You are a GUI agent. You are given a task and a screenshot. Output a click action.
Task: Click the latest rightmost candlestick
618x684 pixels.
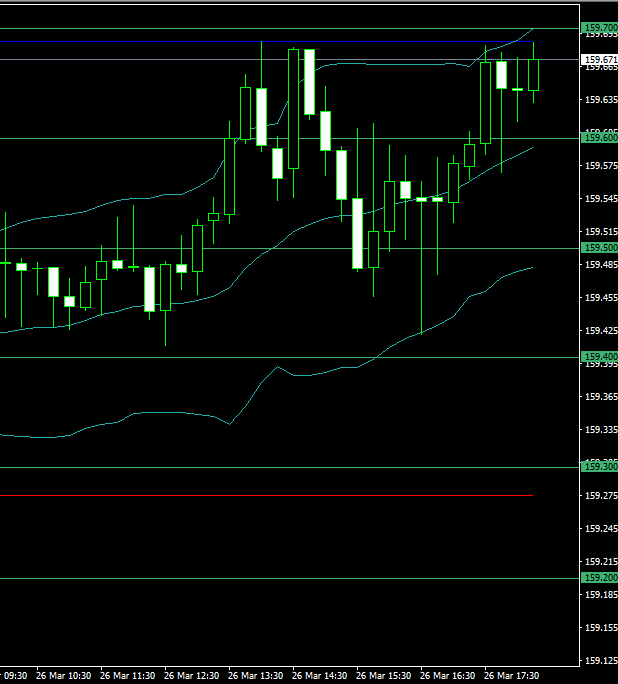[x=534, y=75]
